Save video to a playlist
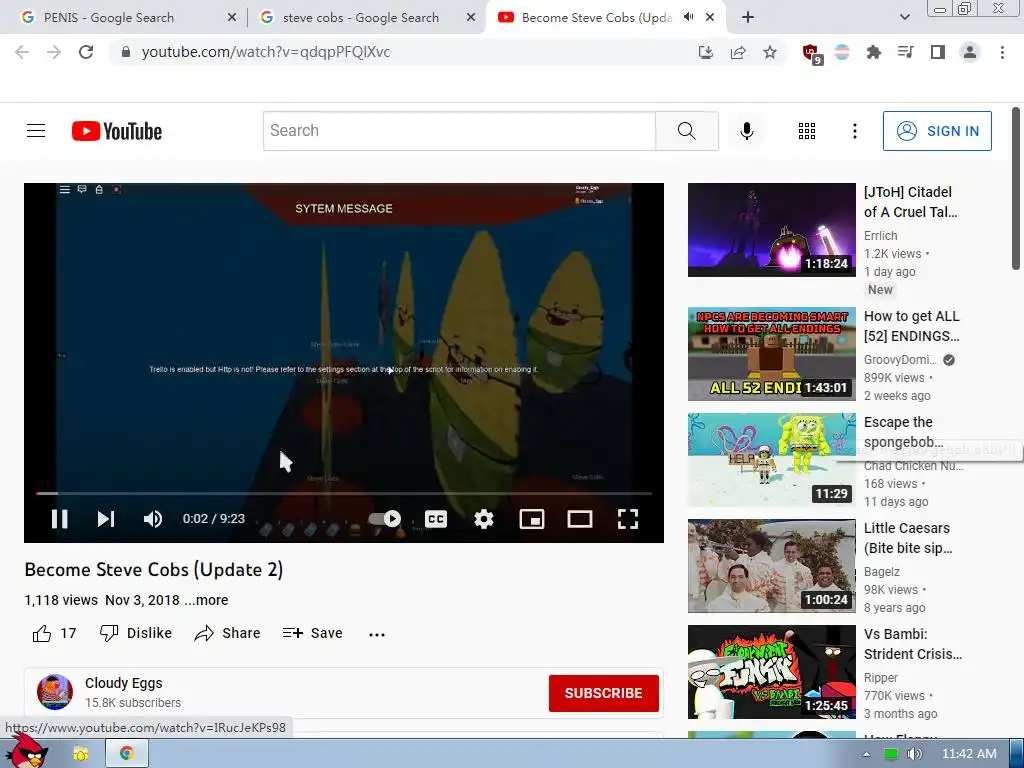The width and height of the screenshot is (1024, 768). click(x=312, y=633)
